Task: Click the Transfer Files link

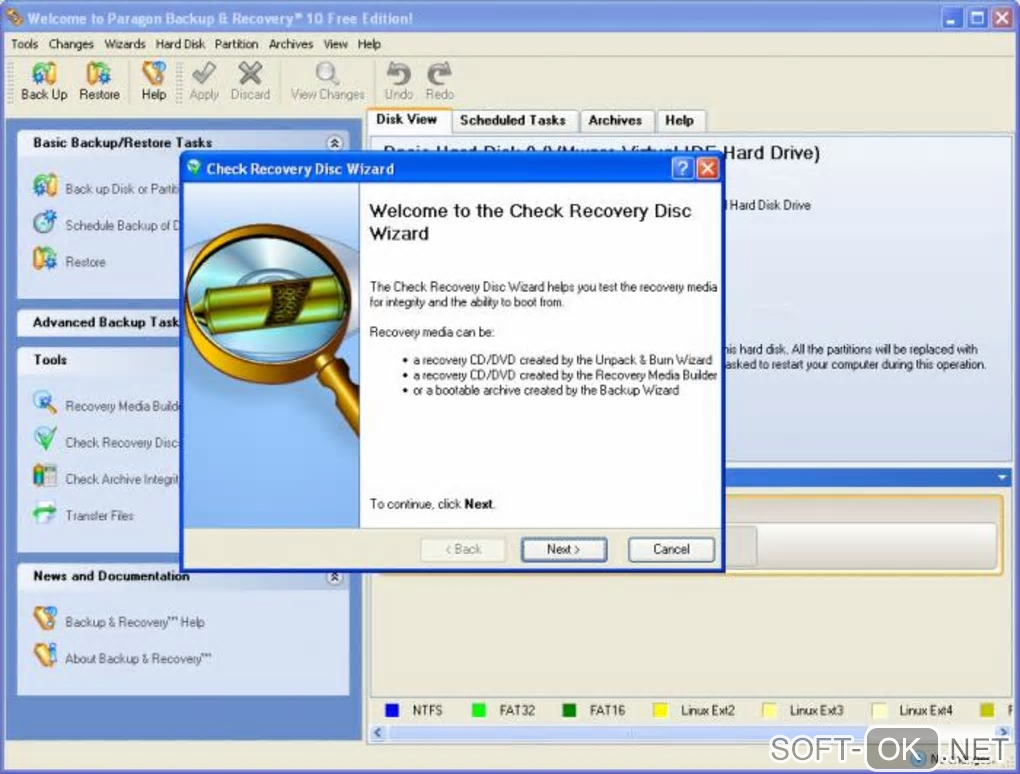Action: tap(100, 516)
